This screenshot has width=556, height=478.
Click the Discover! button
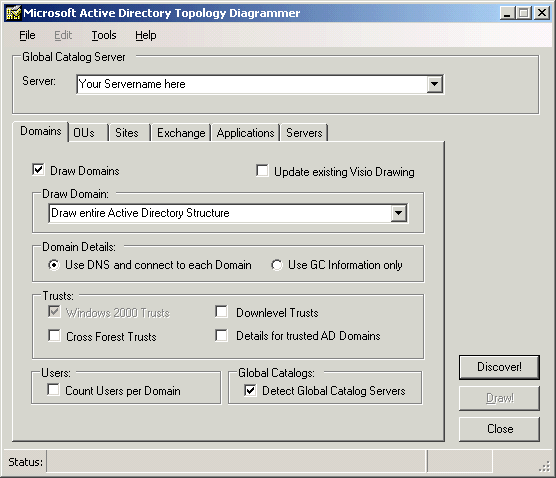click(499, 367)
